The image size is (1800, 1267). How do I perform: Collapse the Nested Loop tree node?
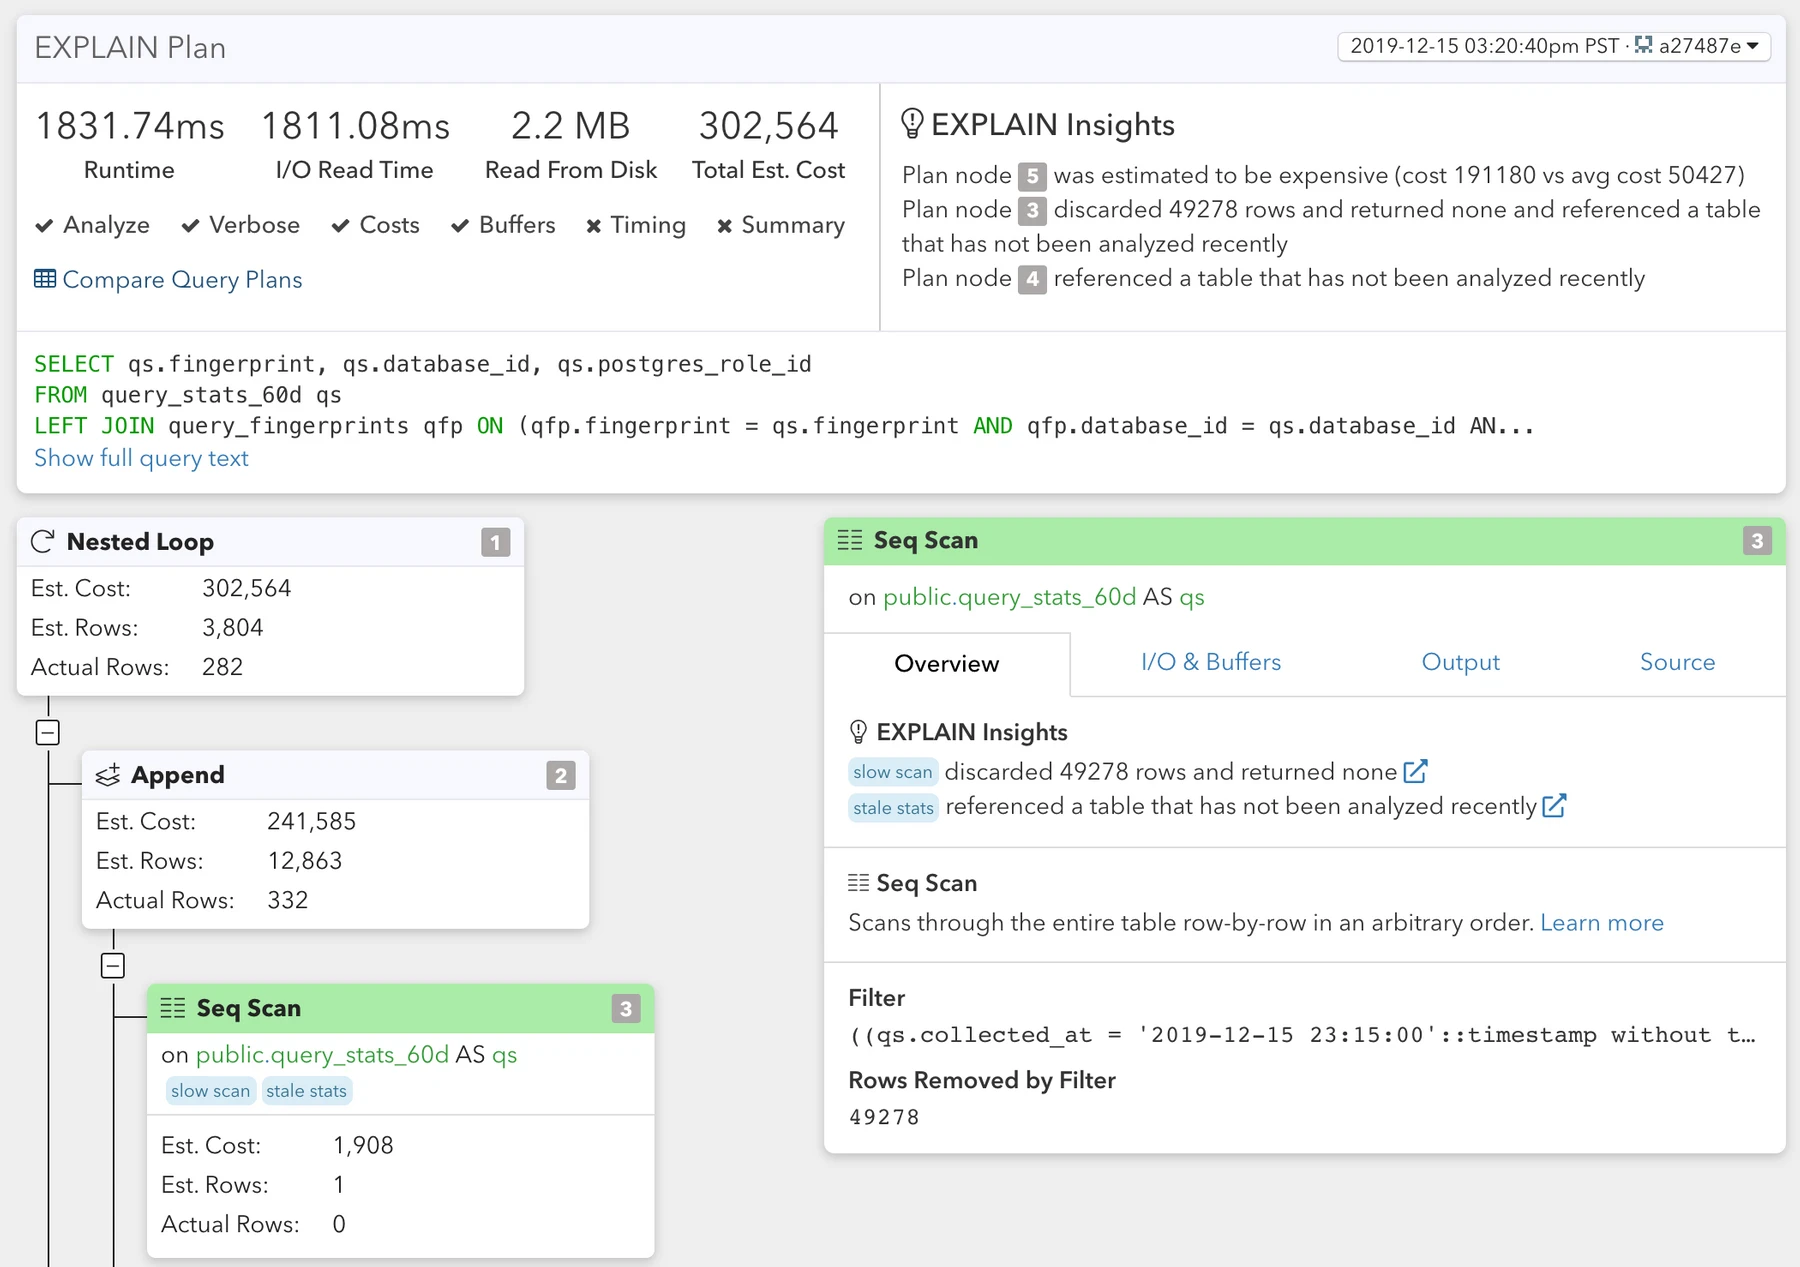click(x=48, y=732)
